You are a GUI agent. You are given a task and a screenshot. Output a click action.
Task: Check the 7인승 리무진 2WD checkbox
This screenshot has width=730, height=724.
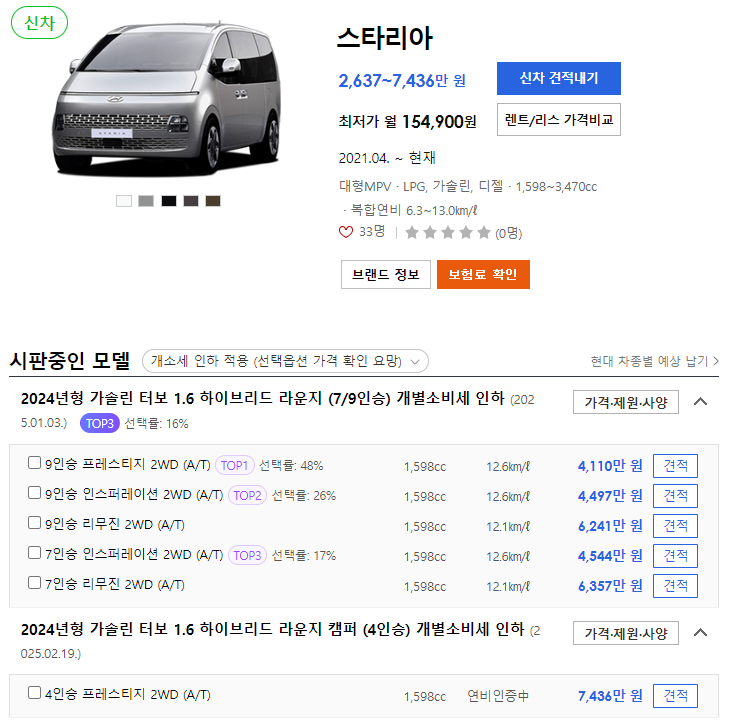[34, 582]
